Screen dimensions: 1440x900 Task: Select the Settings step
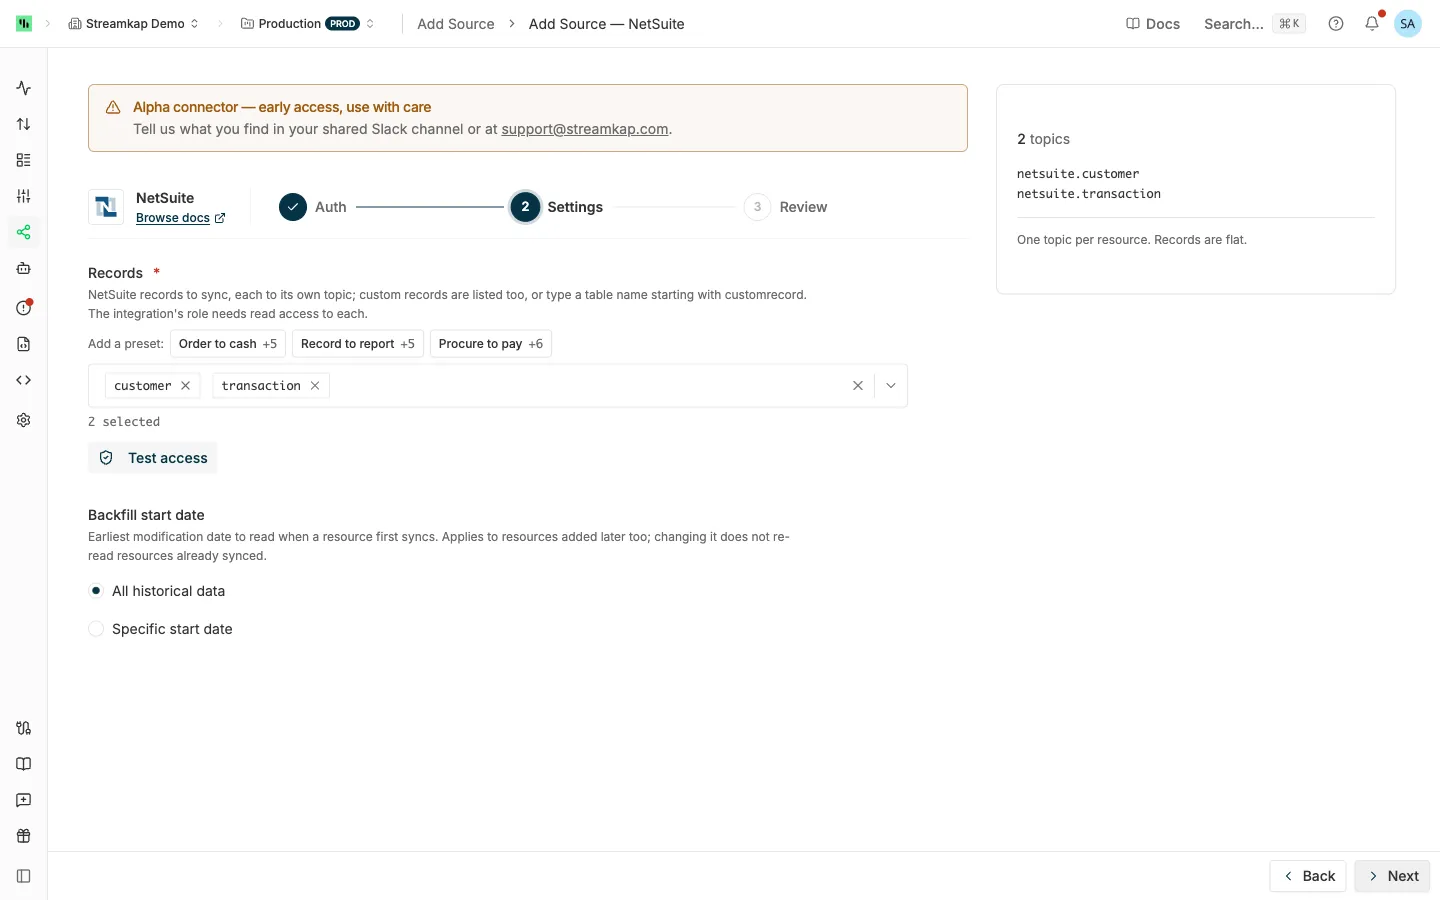(557, 207)
